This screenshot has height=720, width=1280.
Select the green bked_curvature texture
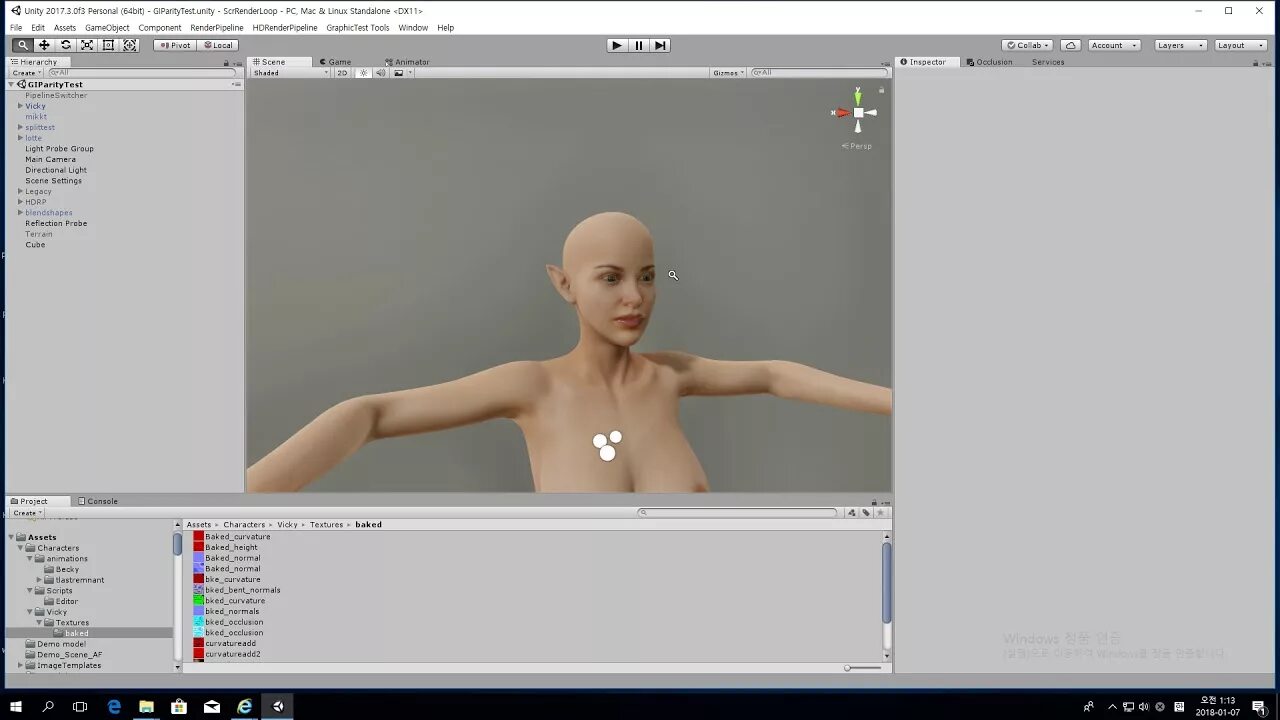[234, 600]
